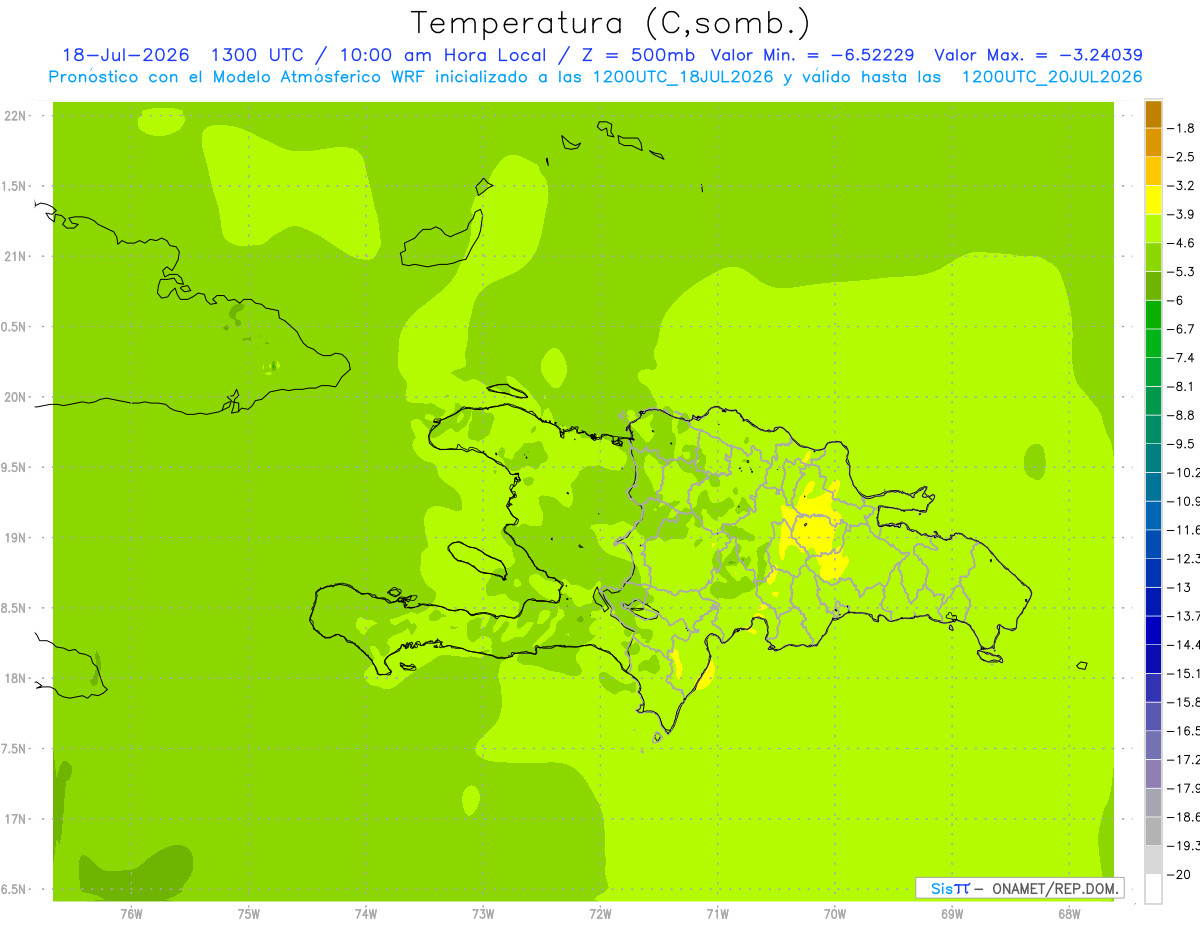
Task: Click the '-1.8' colorbar label
Action: pyautogui.click(x=1181, y=128)
